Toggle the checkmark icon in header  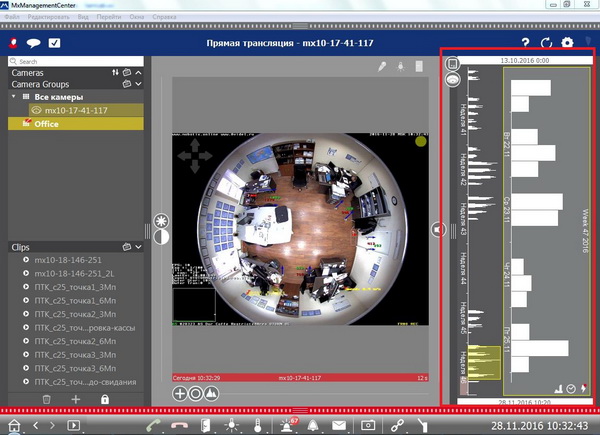[54, 43]
